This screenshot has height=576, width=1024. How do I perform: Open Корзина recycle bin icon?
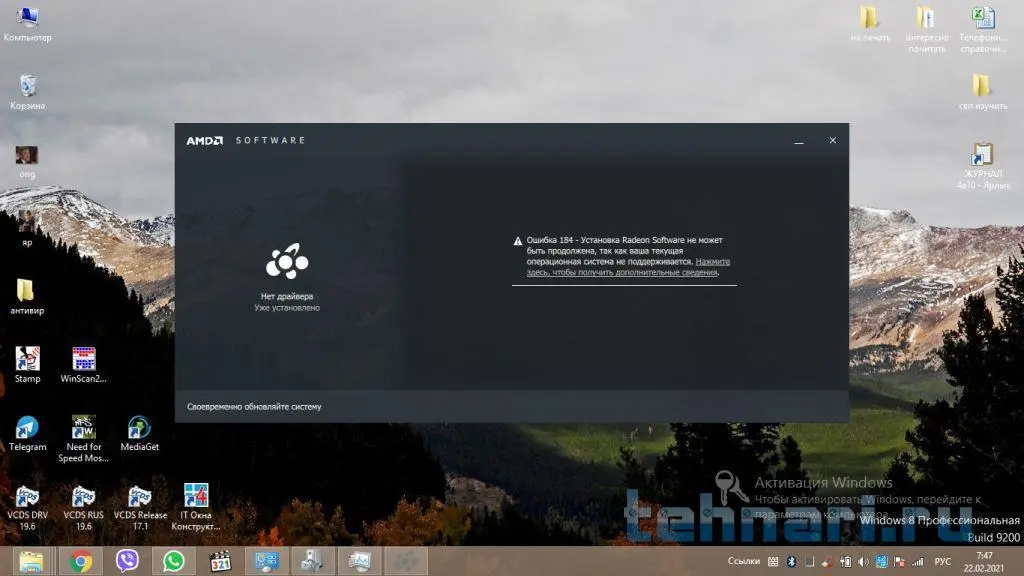click(x=27, y=91)
